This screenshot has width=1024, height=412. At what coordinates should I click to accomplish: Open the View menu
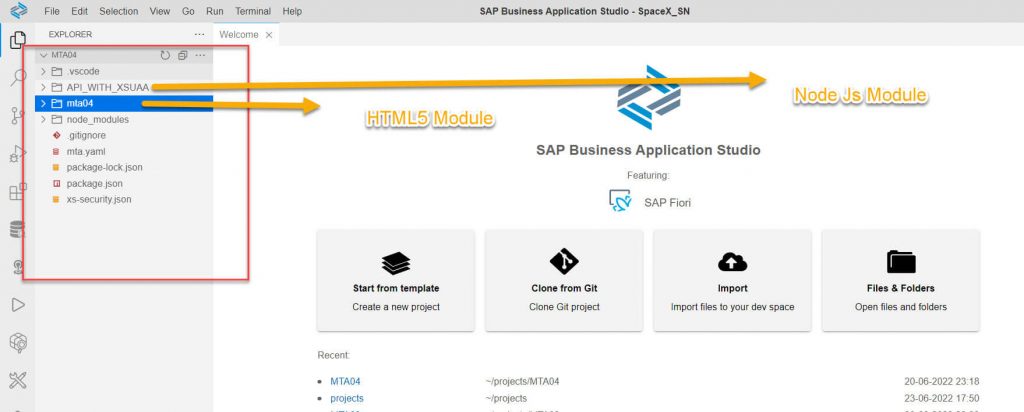pyautogui.click(x=160, y=11)
